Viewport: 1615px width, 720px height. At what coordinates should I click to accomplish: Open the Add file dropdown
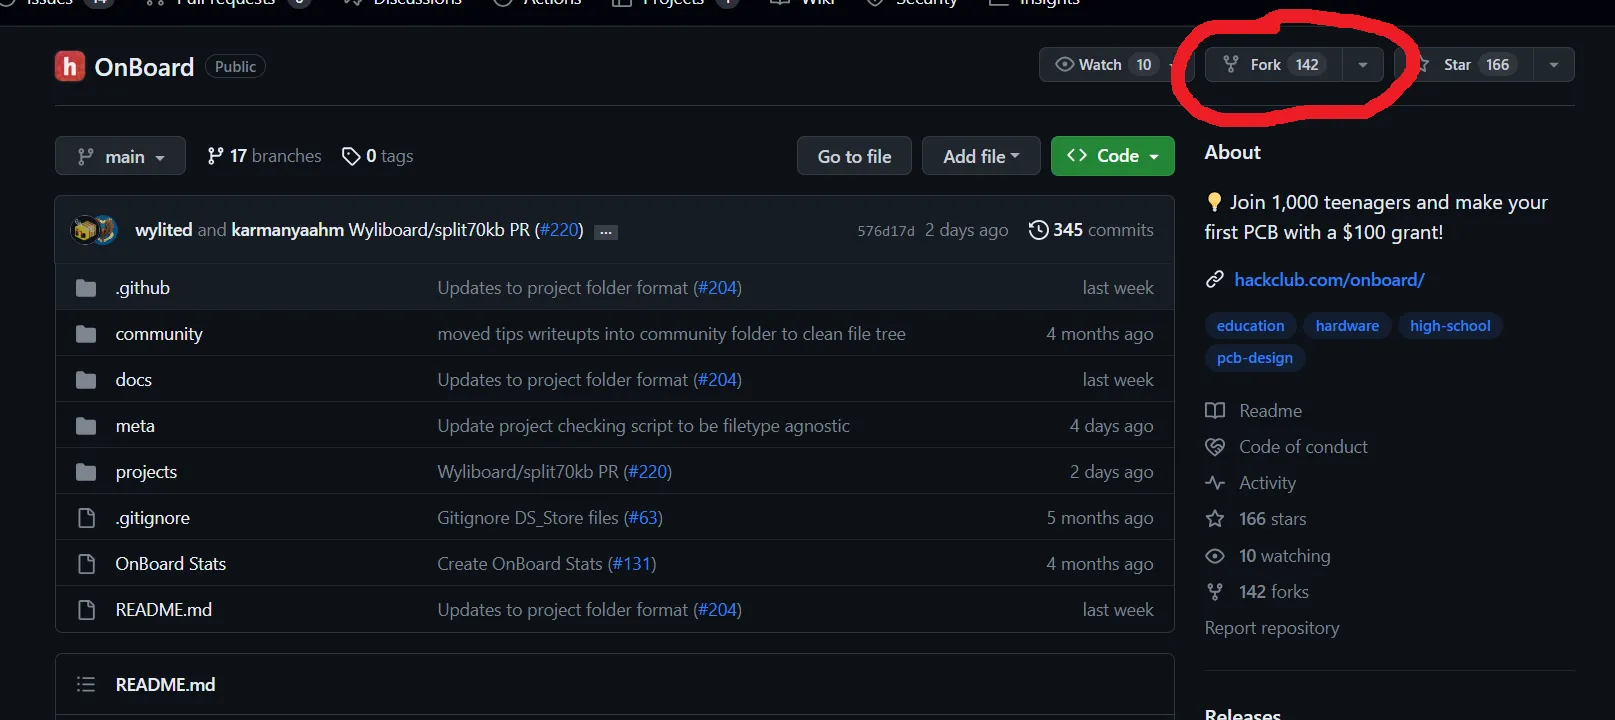coord(981,156)
